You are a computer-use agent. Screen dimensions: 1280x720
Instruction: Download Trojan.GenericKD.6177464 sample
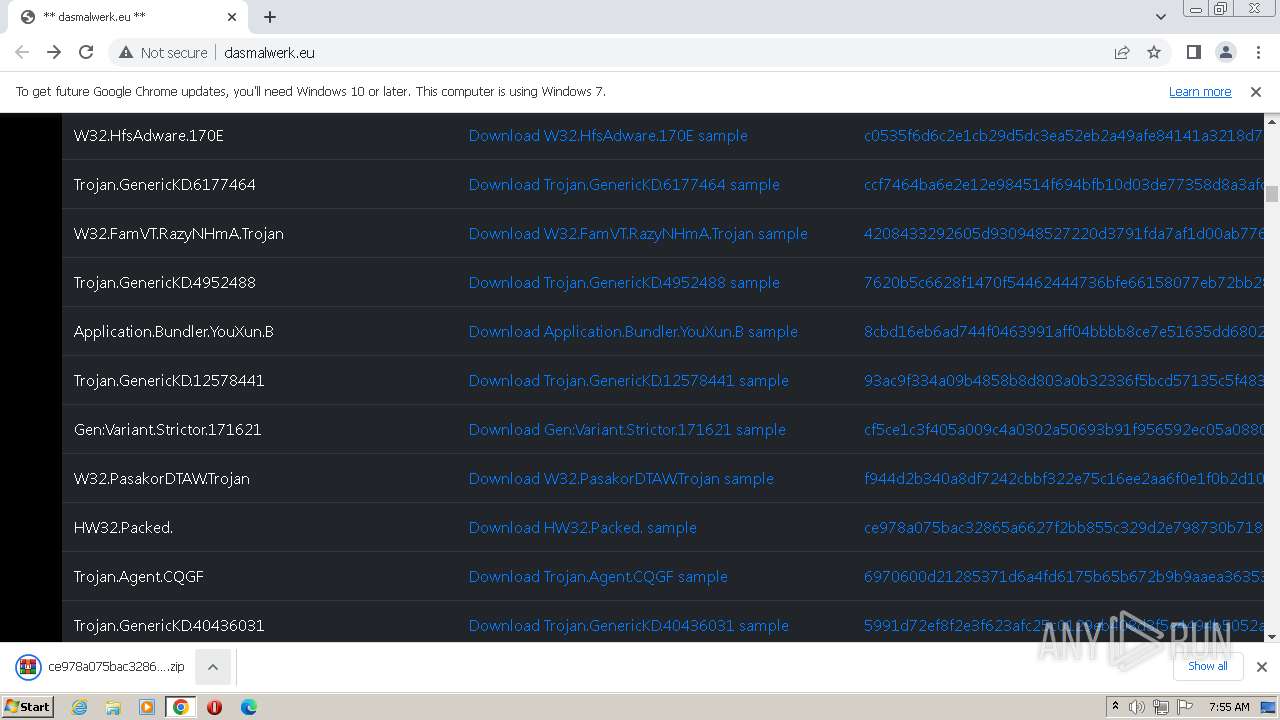[624, 184]
